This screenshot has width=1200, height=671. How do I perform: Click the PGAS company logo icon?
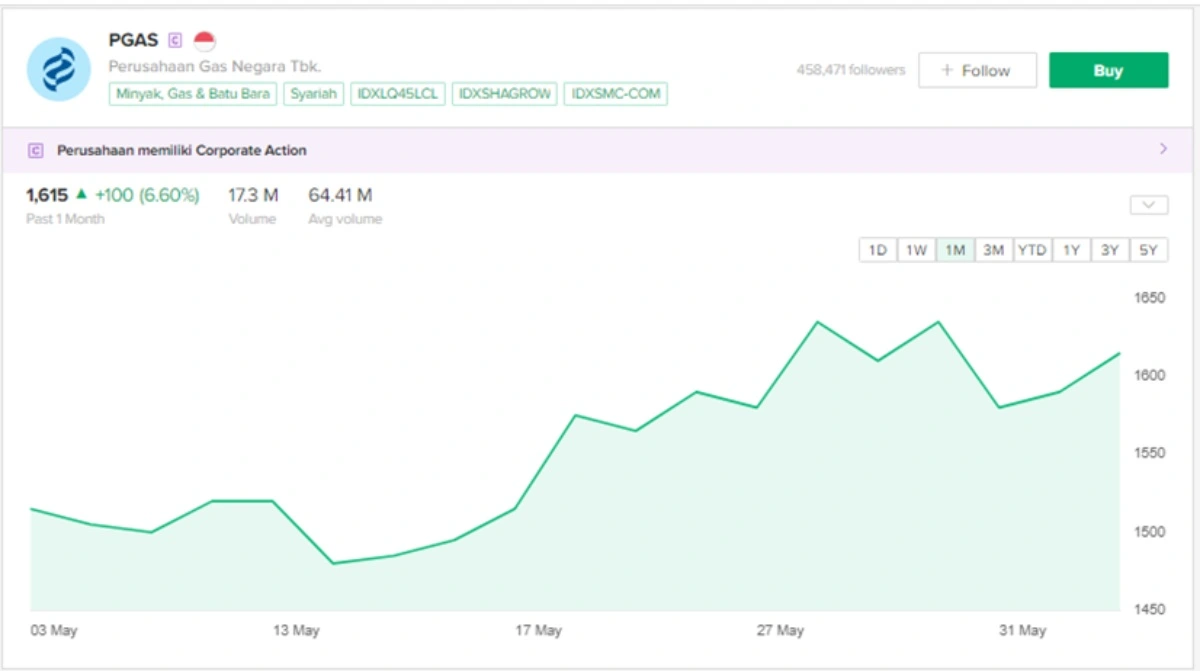click(59, 69)
